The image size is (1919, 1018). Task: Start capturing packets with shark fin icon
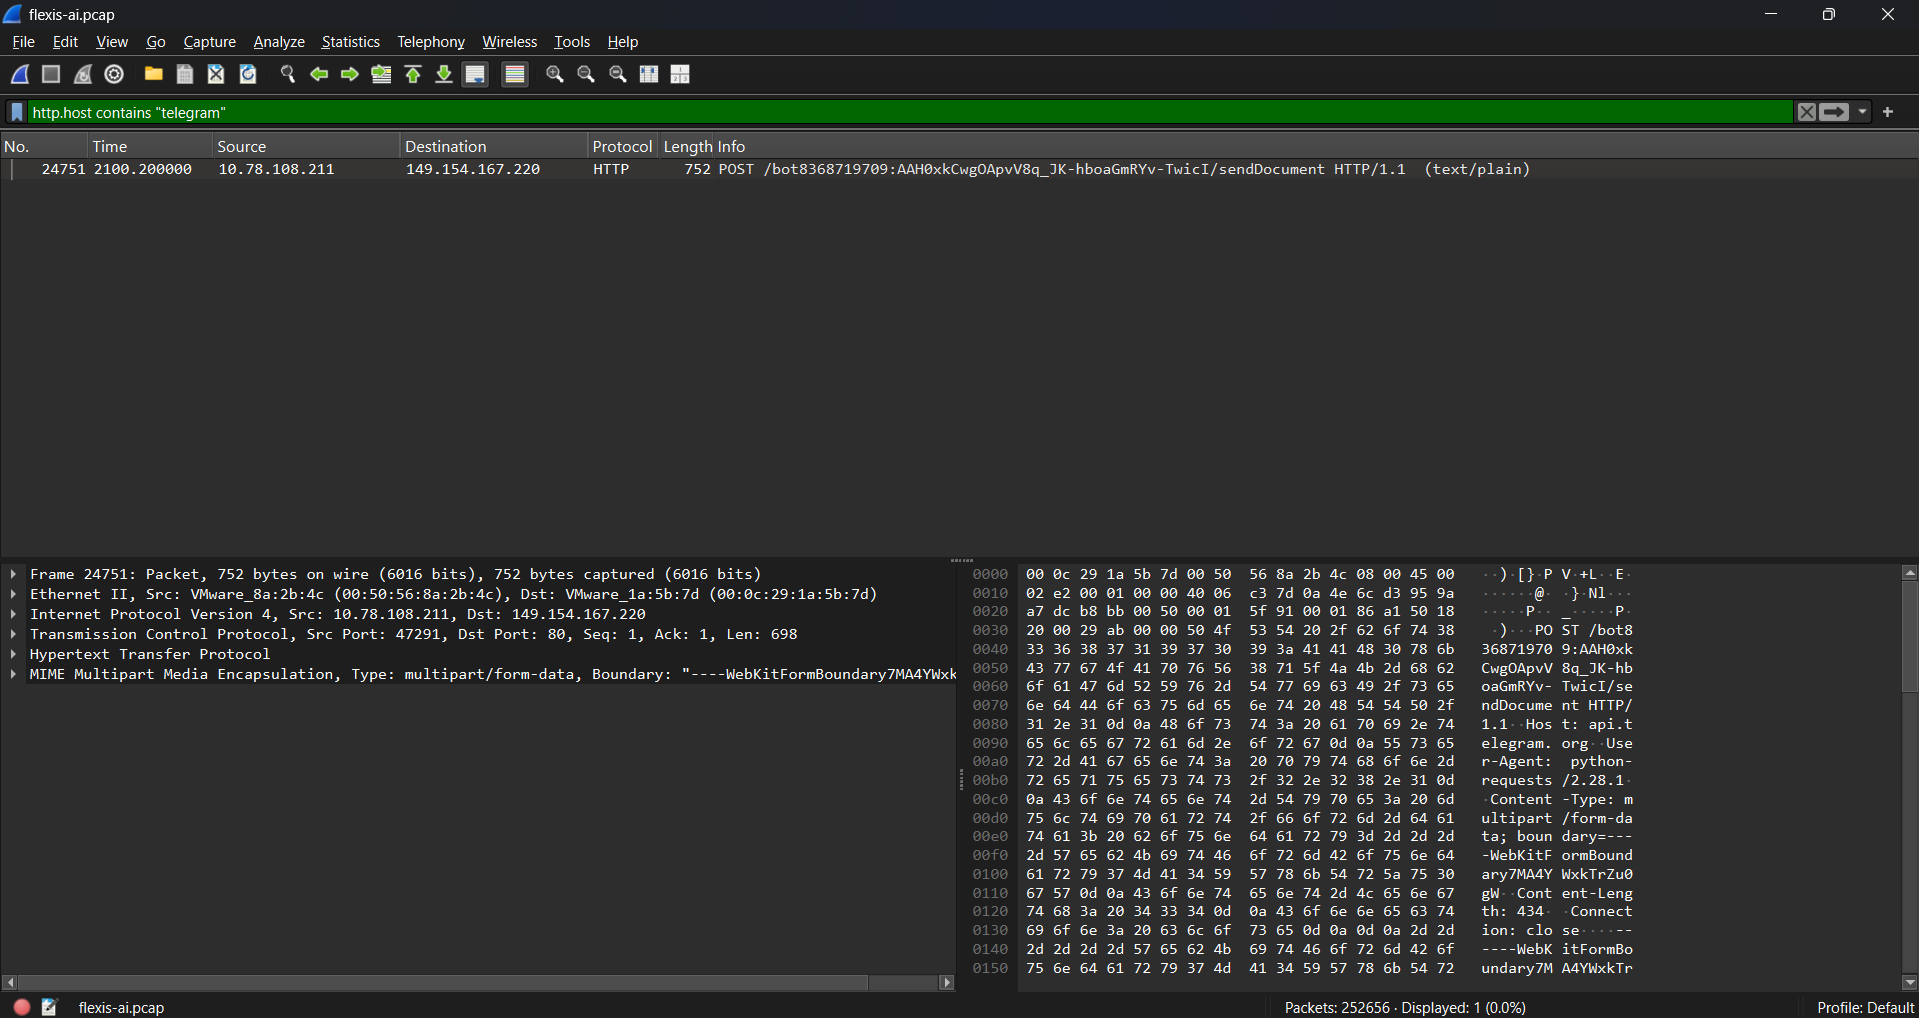[20, 74]
